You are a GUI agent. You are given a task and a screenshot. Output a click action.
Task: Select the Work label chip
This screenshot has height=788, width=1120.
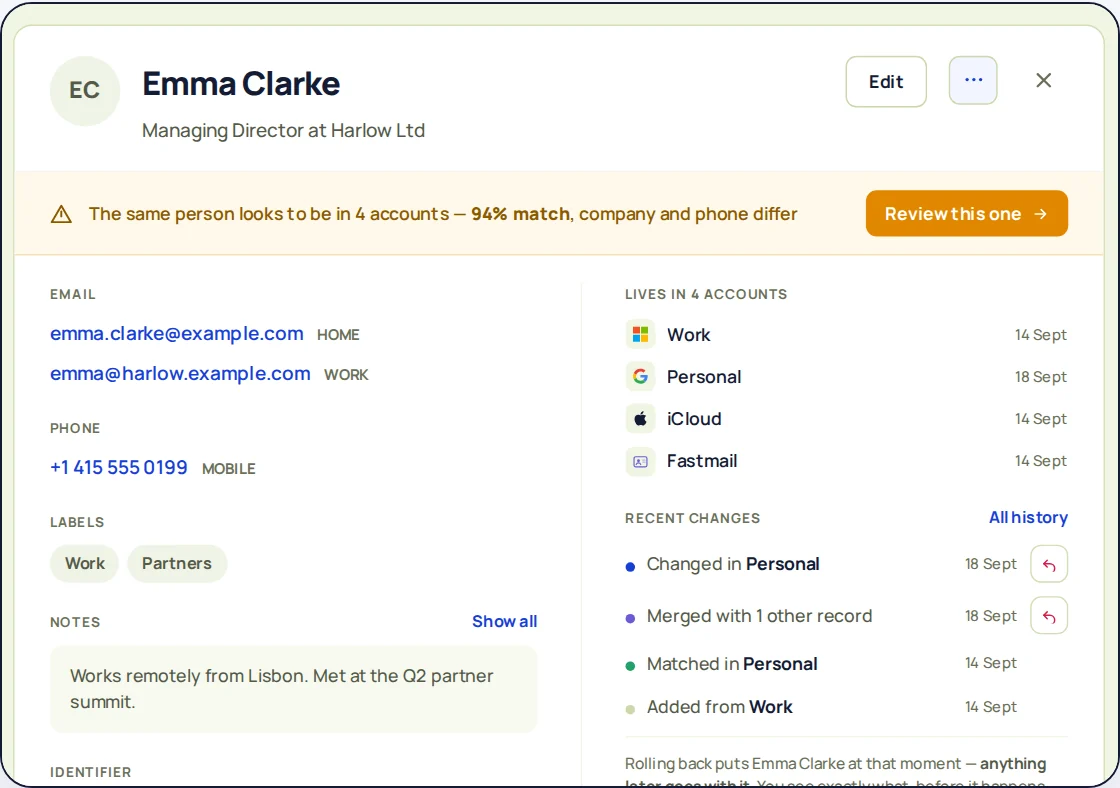tap(84, 564)
